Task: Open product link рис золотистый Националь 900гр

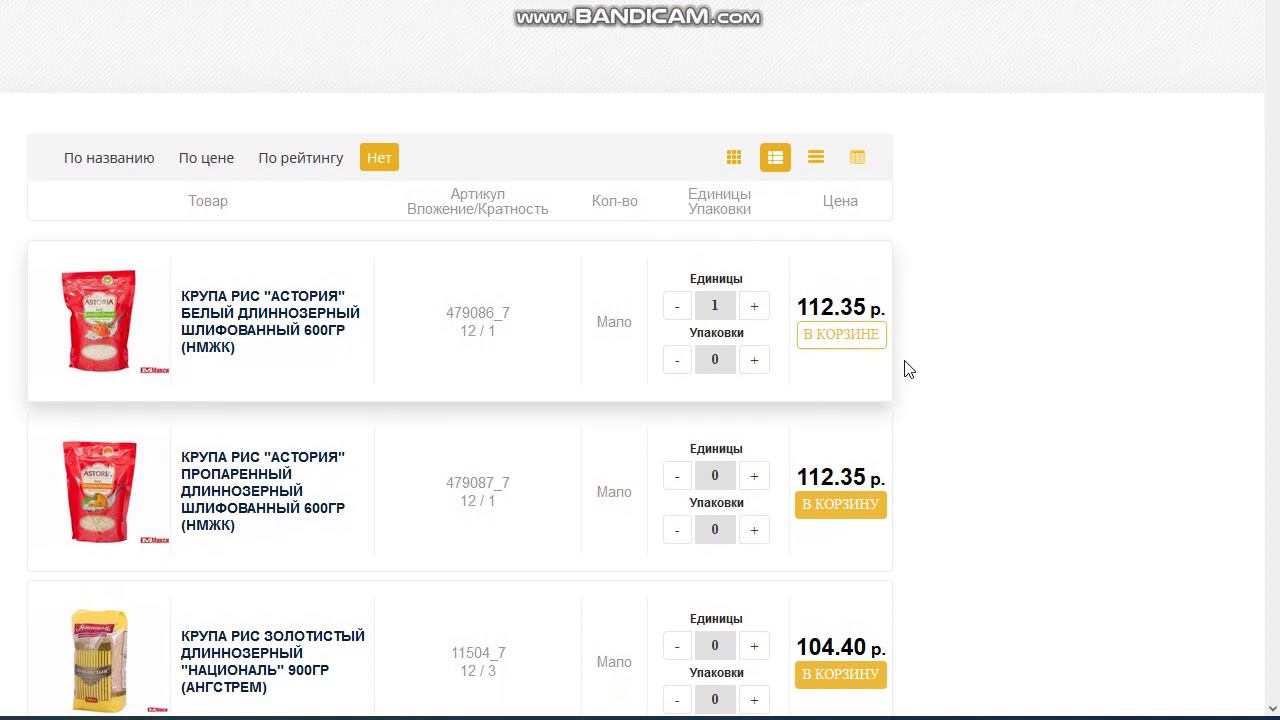Action: (x=273, y=661)
